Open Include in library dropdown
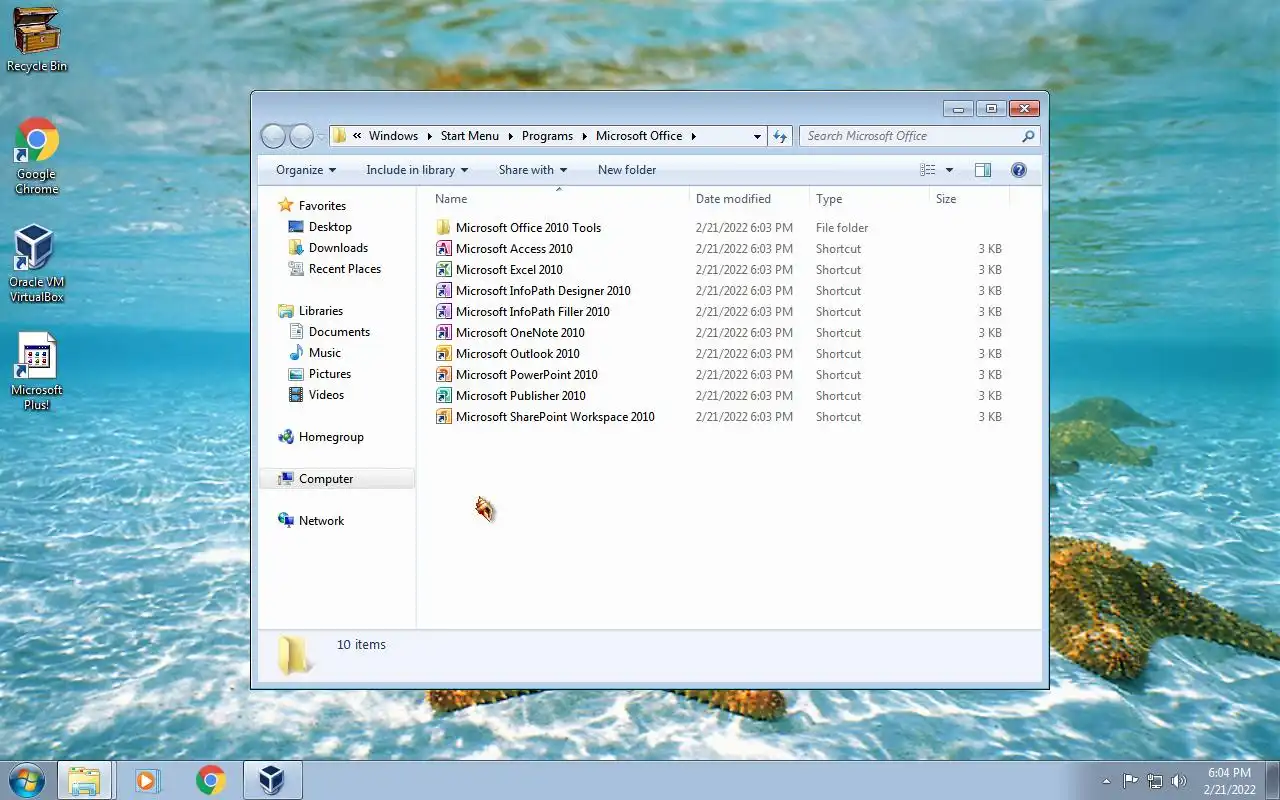Viewport: 1280px width, 800px height. (x=417, y=170)
